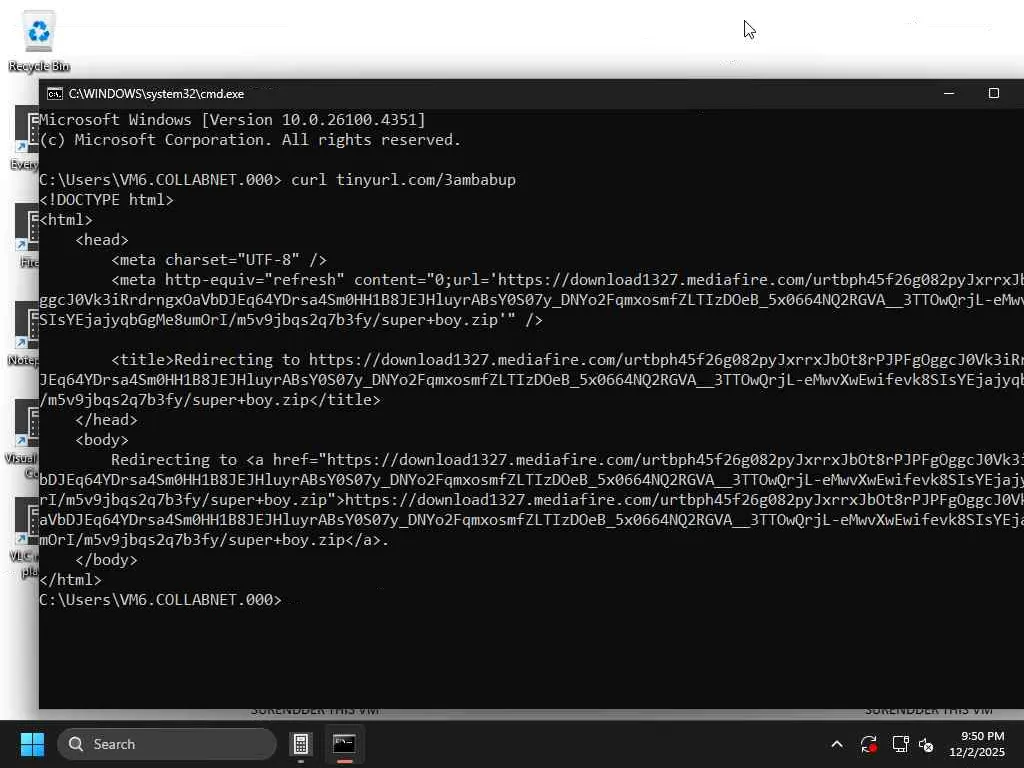Click the 'Microsoft Windows [Version 10.0.26100.4351]' line
The width and height of the screenshot is (1024, 768).
232,120
